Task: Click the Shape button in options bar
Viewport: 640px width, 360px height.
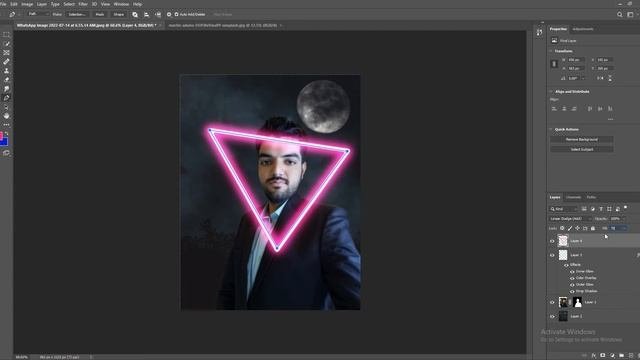Action: click(119, 14)
